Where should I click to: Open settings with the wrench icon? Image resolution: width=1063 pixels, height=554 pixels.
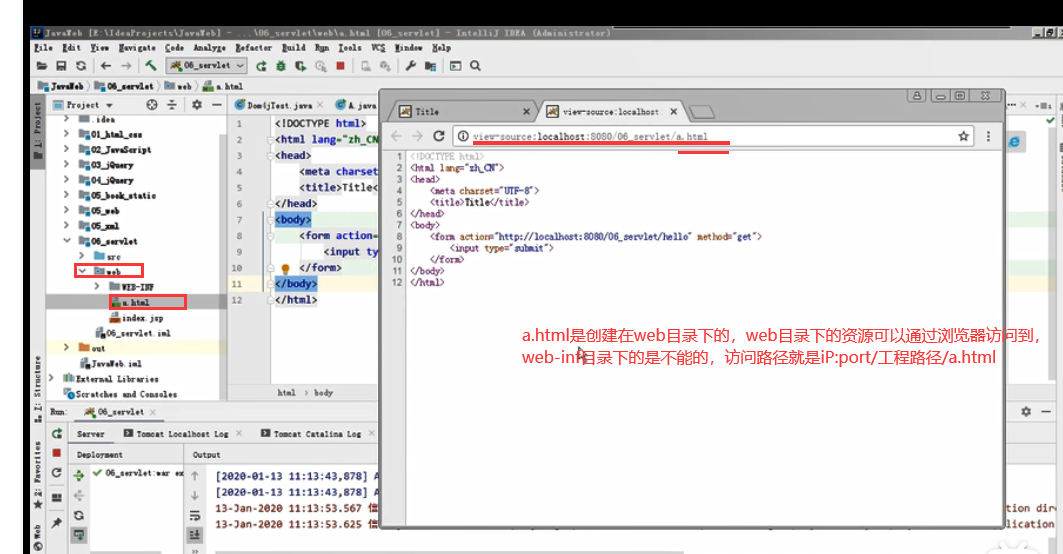[410, 66]
